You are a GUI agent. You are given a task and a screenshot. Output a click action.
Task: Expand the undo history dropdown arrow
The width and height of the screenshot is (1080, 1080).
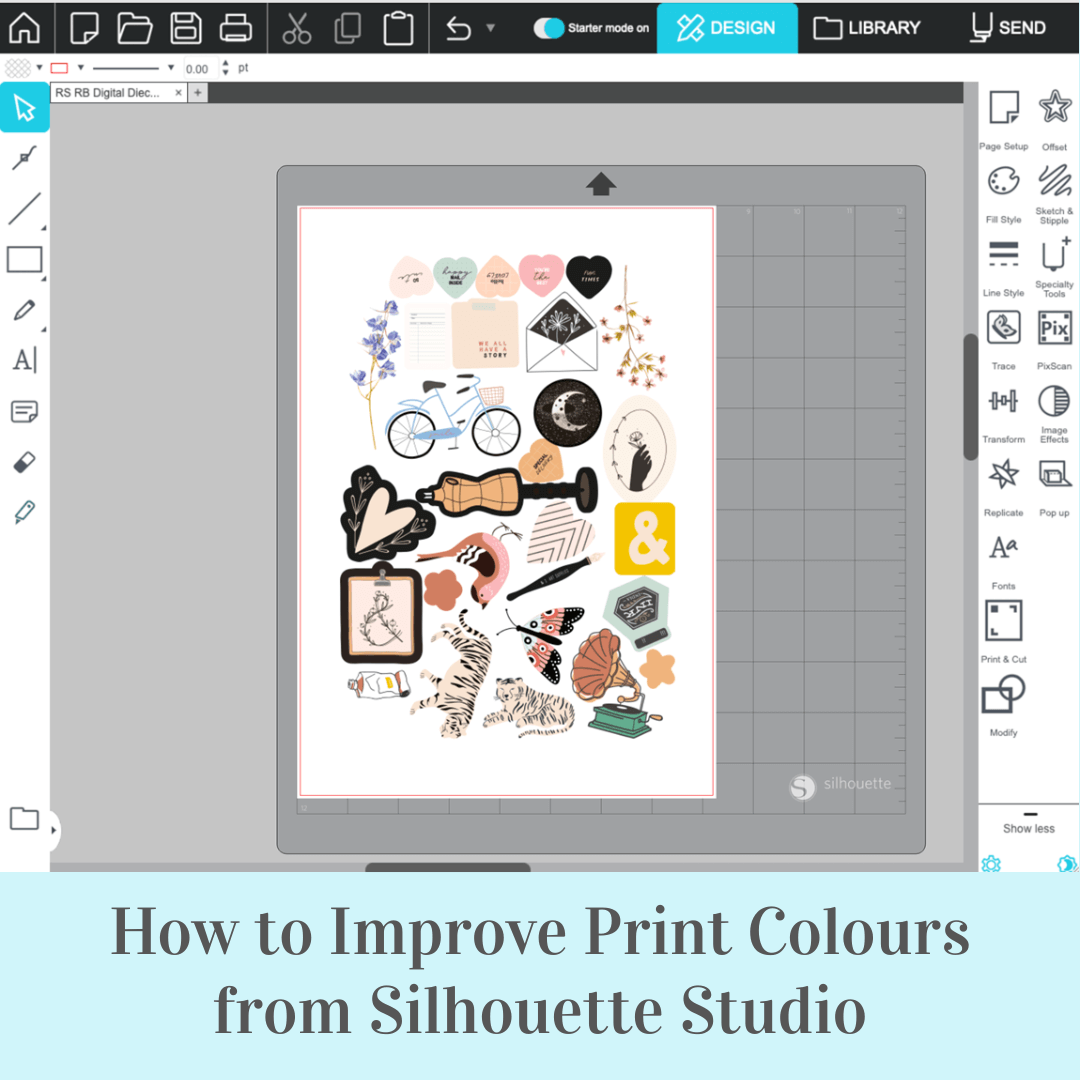tap(490, 28)
